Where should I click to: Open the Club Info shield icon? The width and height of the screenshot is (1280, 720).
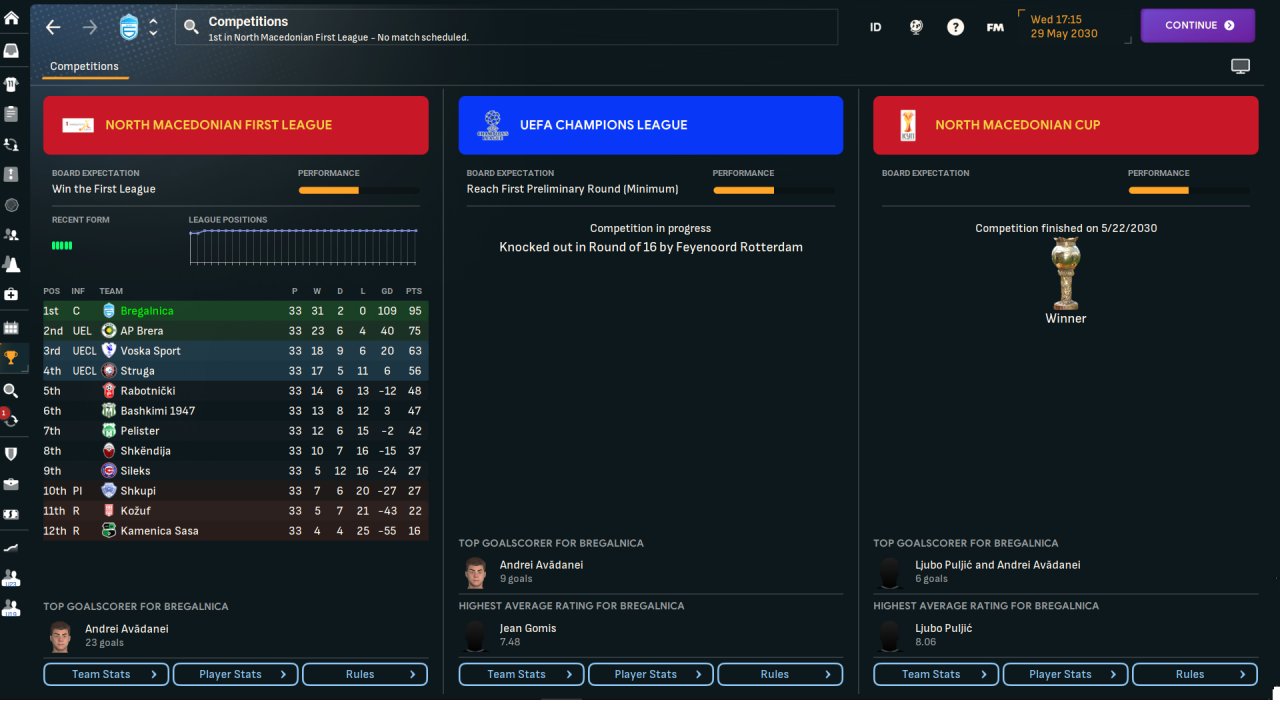point(11,453)
